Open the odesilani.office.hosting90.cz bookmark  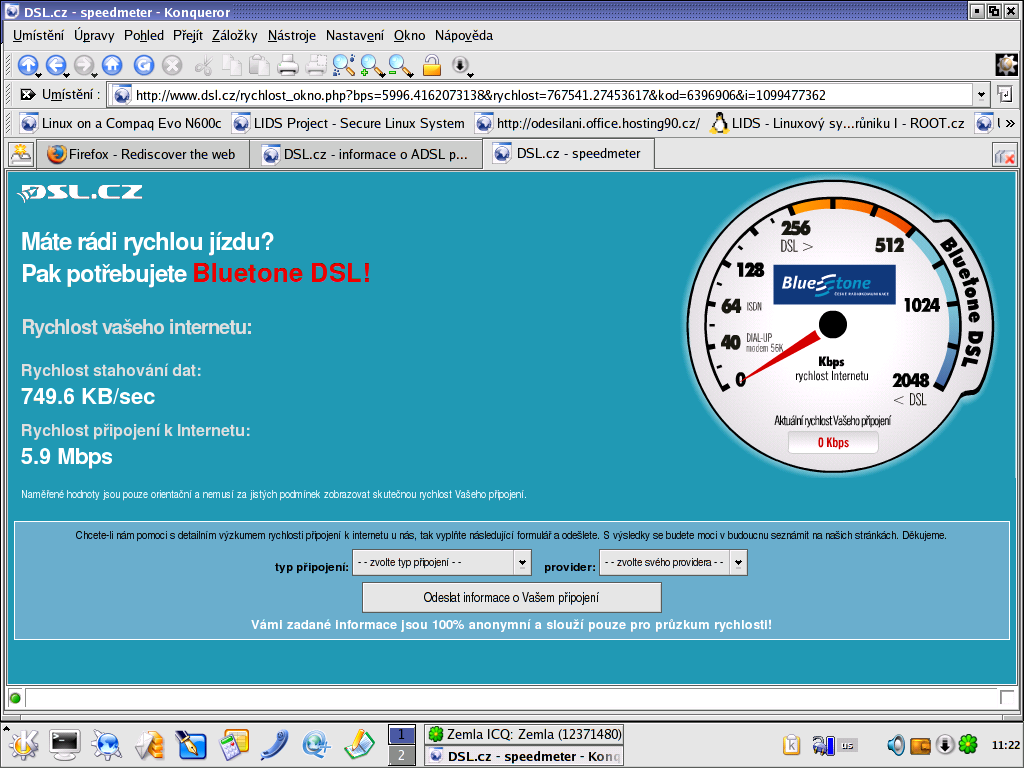tap(588, 123)
